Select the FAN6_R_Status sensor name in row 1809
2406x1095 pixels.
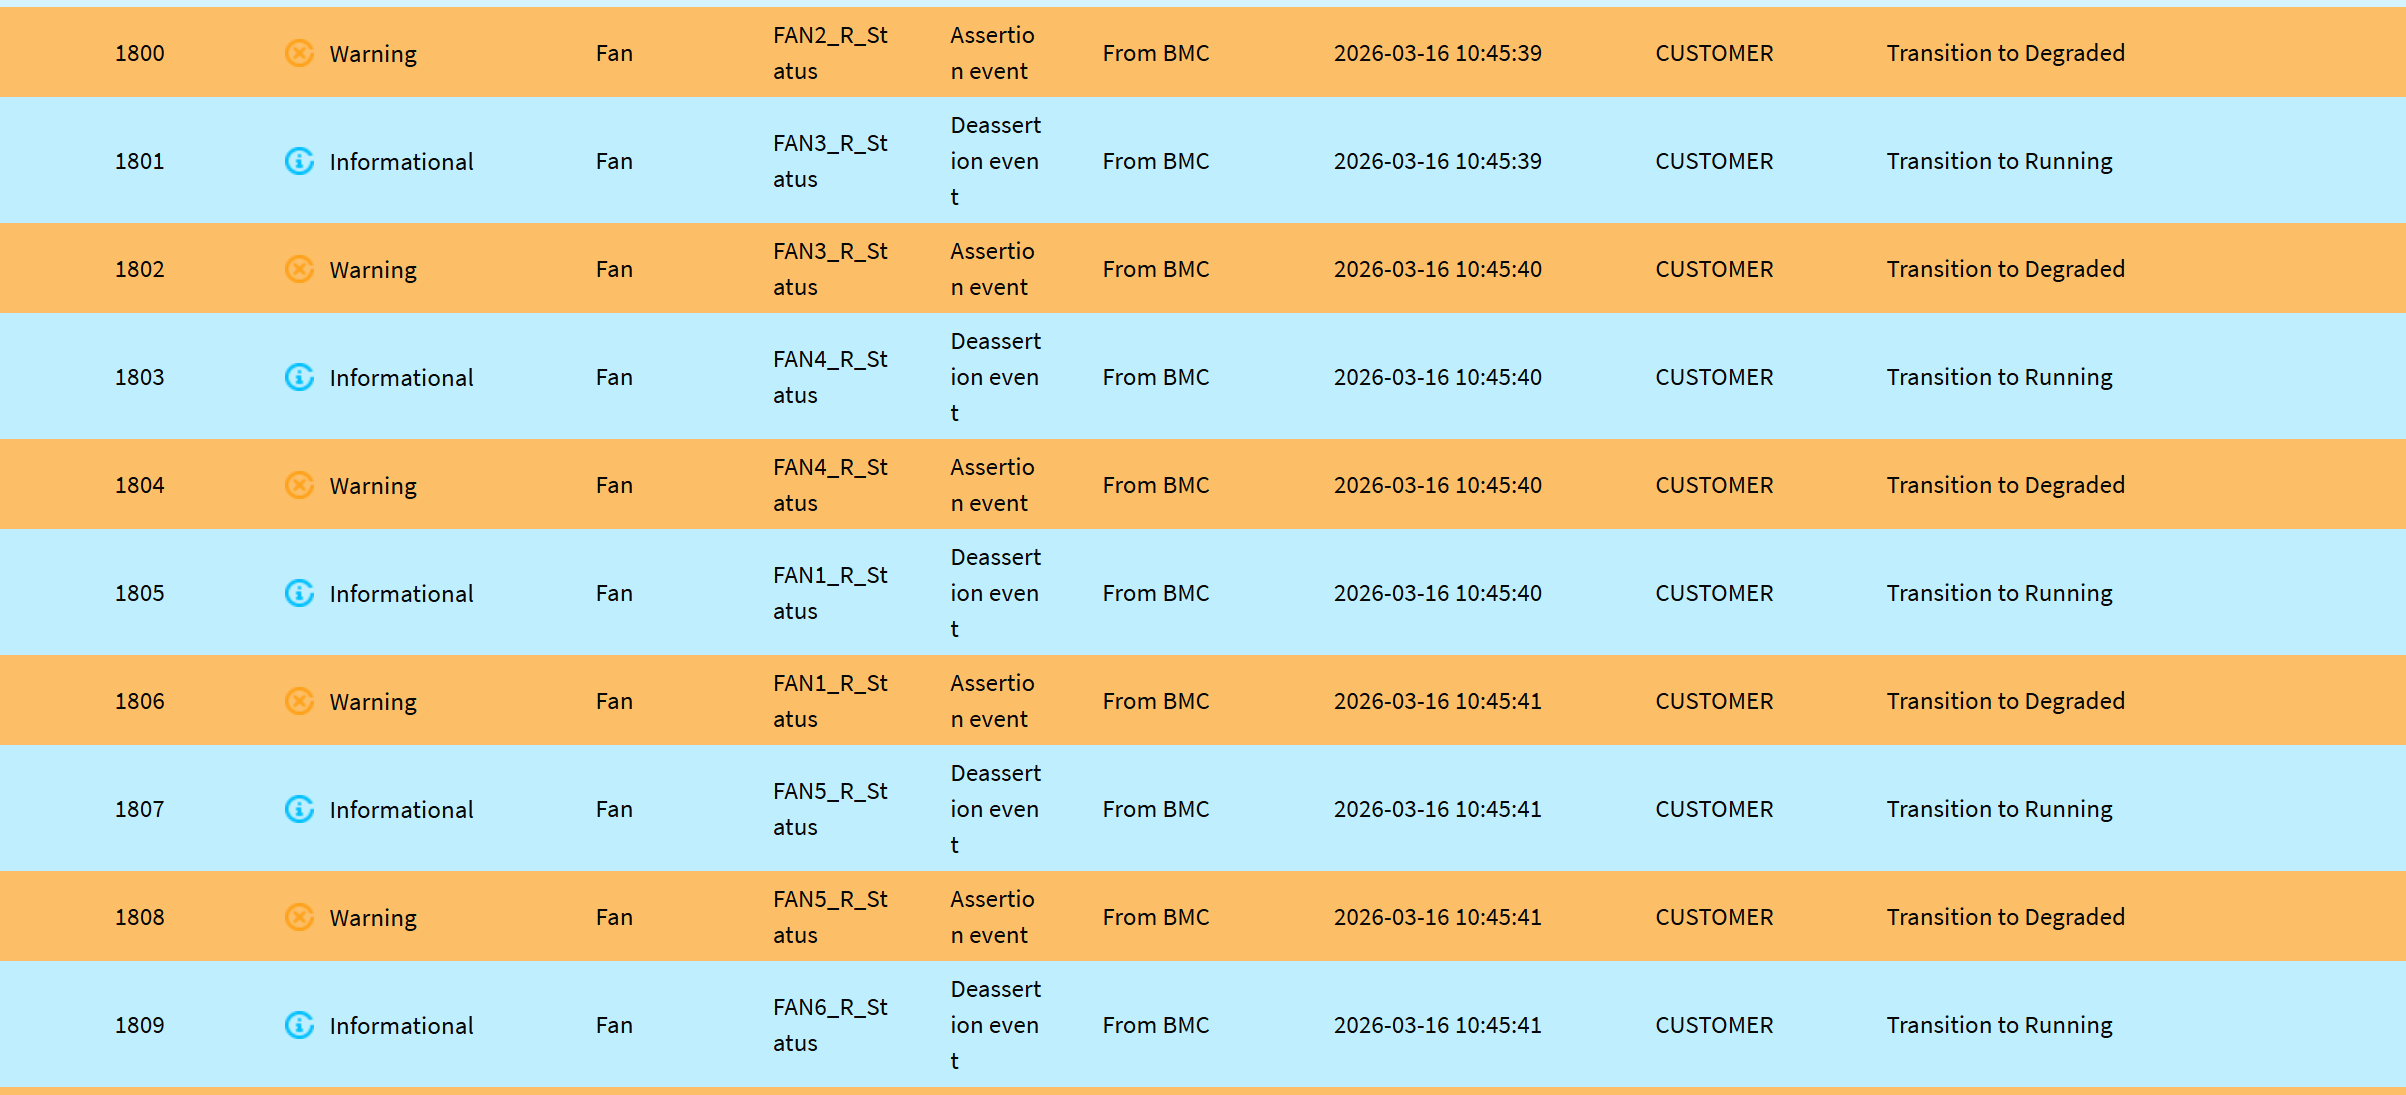pos(829,1025)
